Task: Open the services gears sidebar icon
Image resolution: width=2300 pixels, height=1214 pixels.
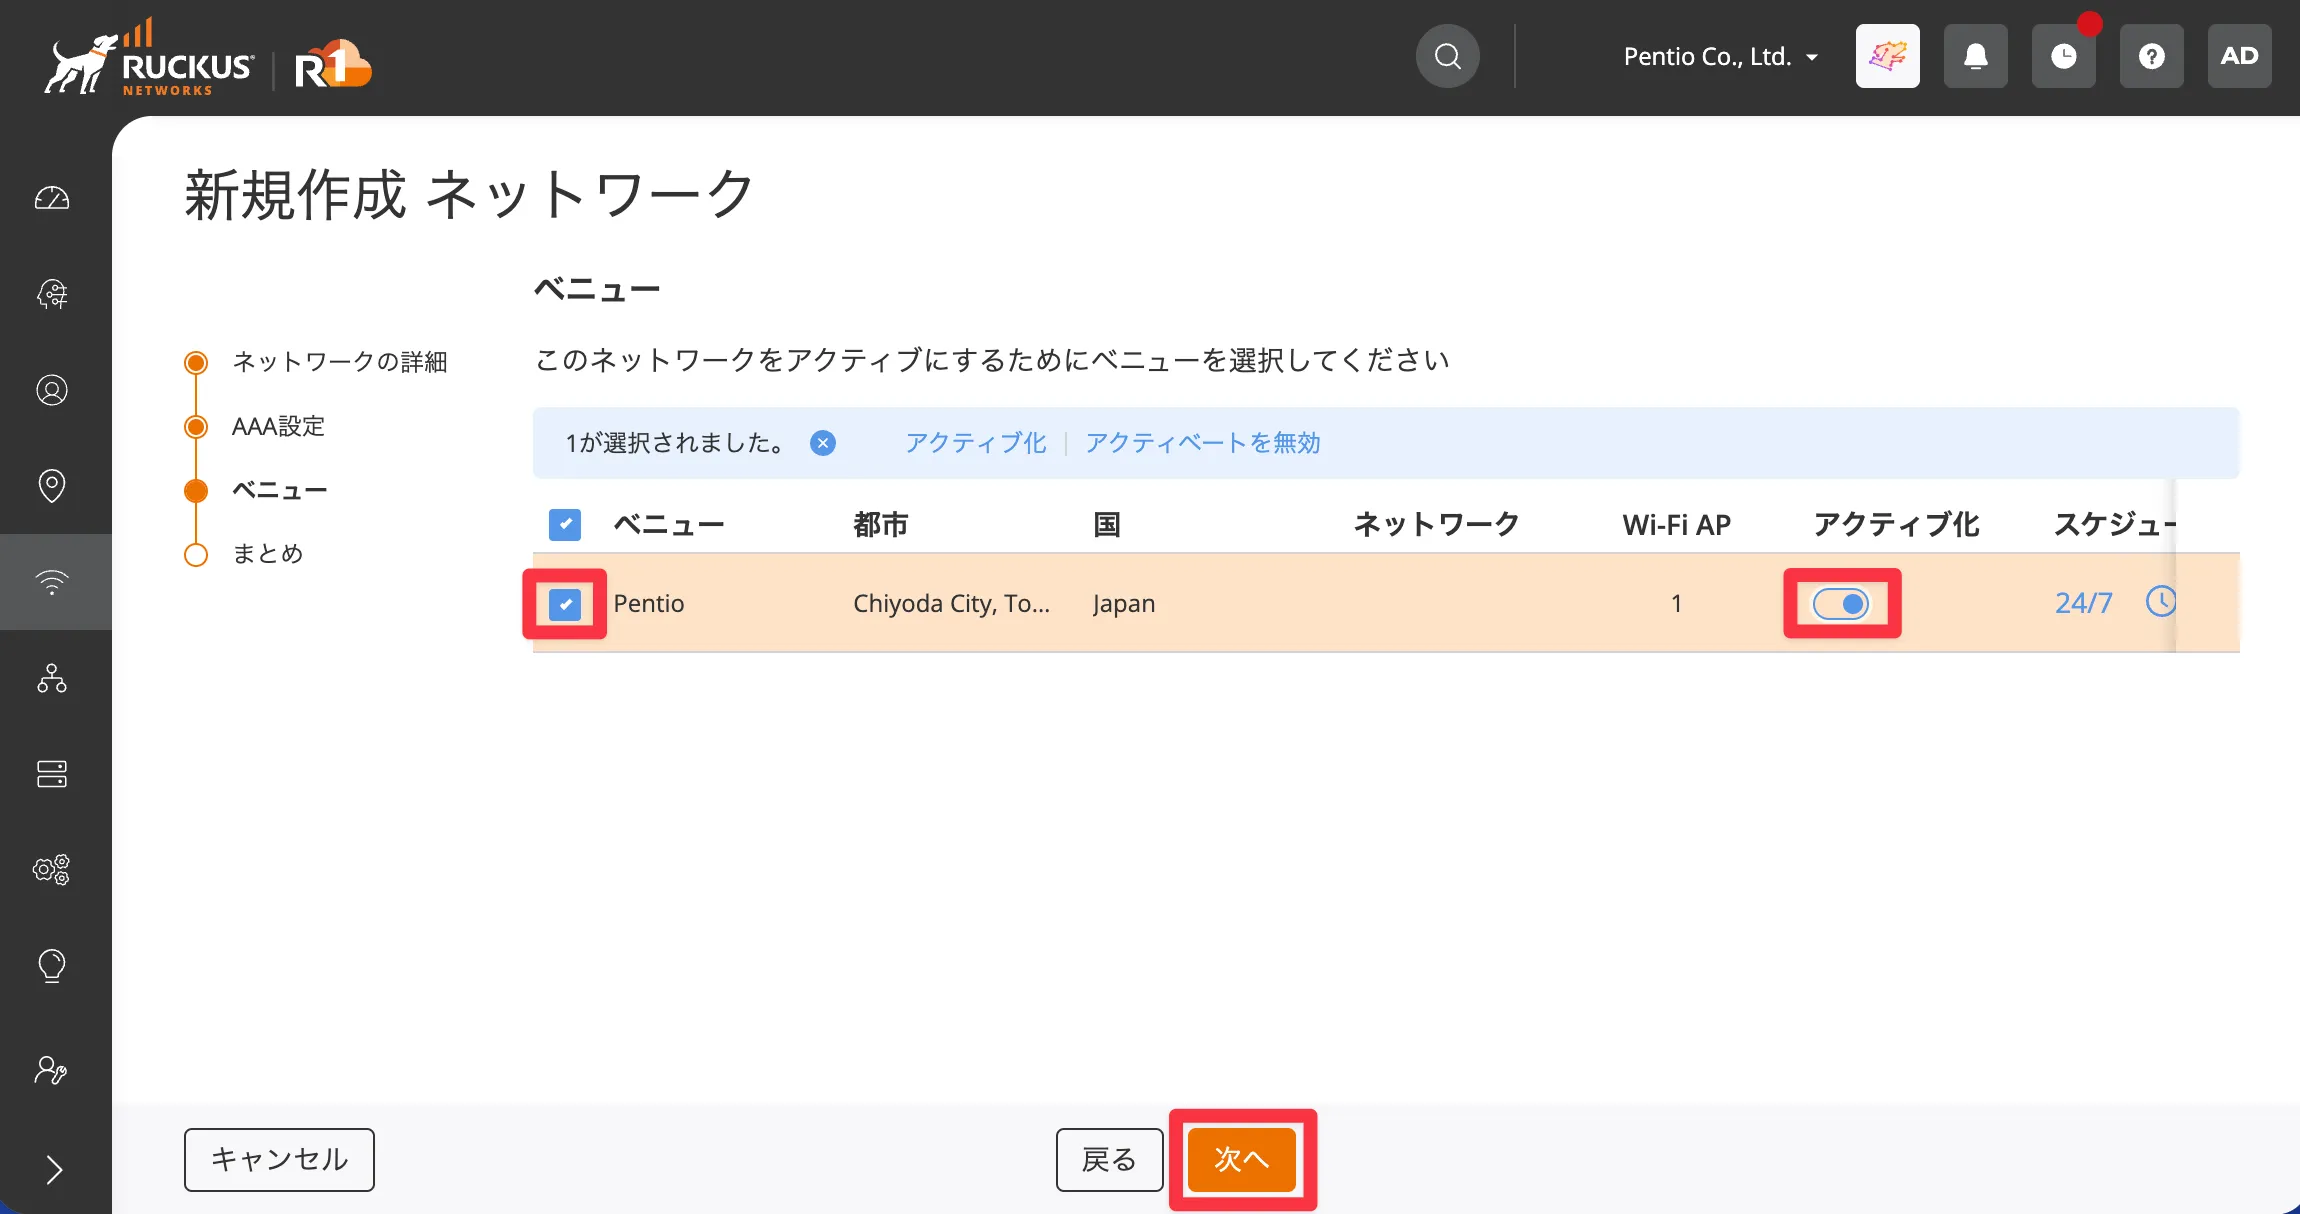Action: pyautogui.click(x=52, y=870)
